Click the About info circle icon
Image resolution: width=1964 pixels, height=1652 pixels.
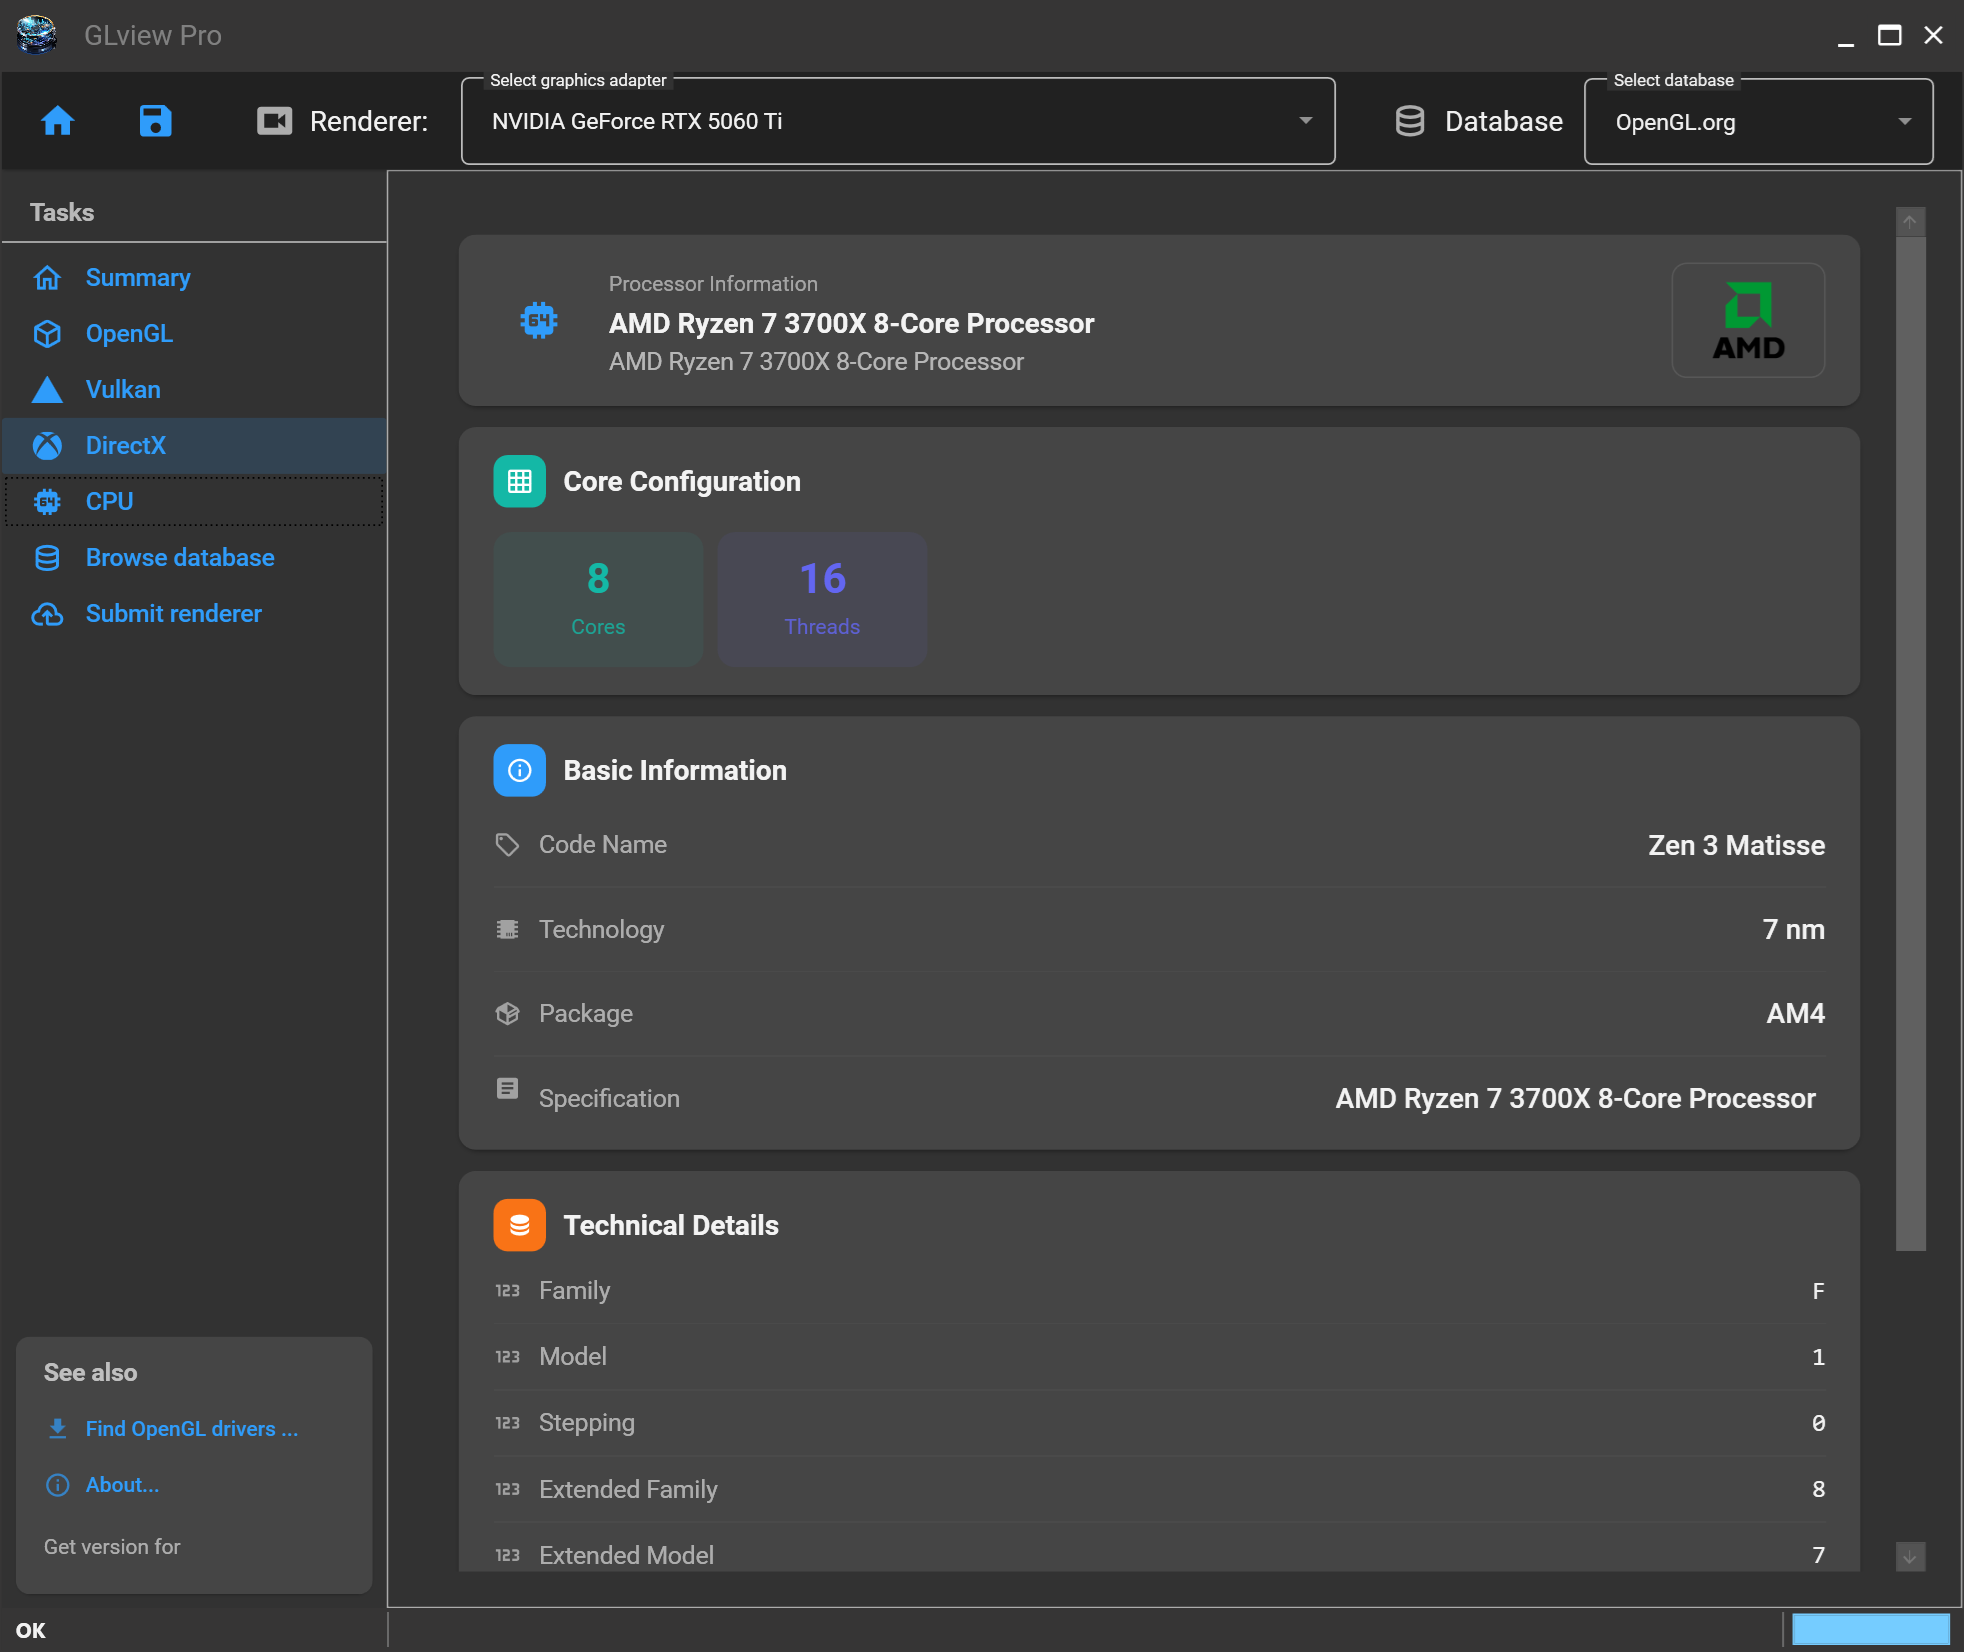click(58, 1484)
